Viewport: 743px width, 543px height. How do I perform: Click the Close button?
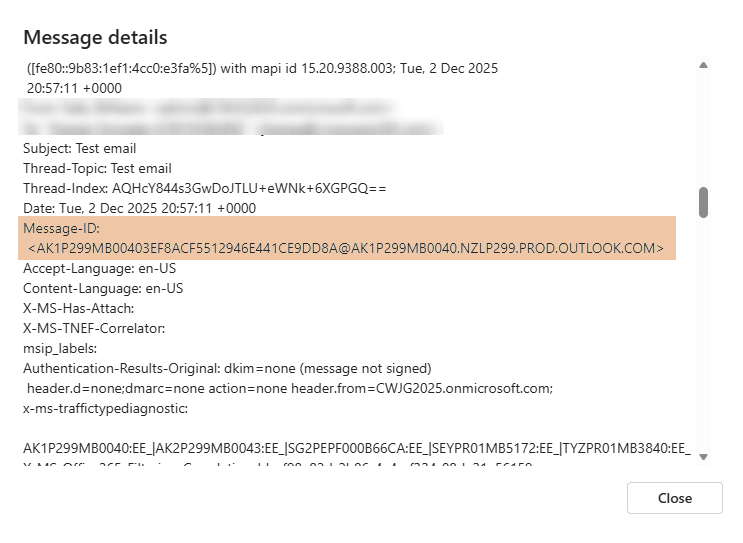674,498
